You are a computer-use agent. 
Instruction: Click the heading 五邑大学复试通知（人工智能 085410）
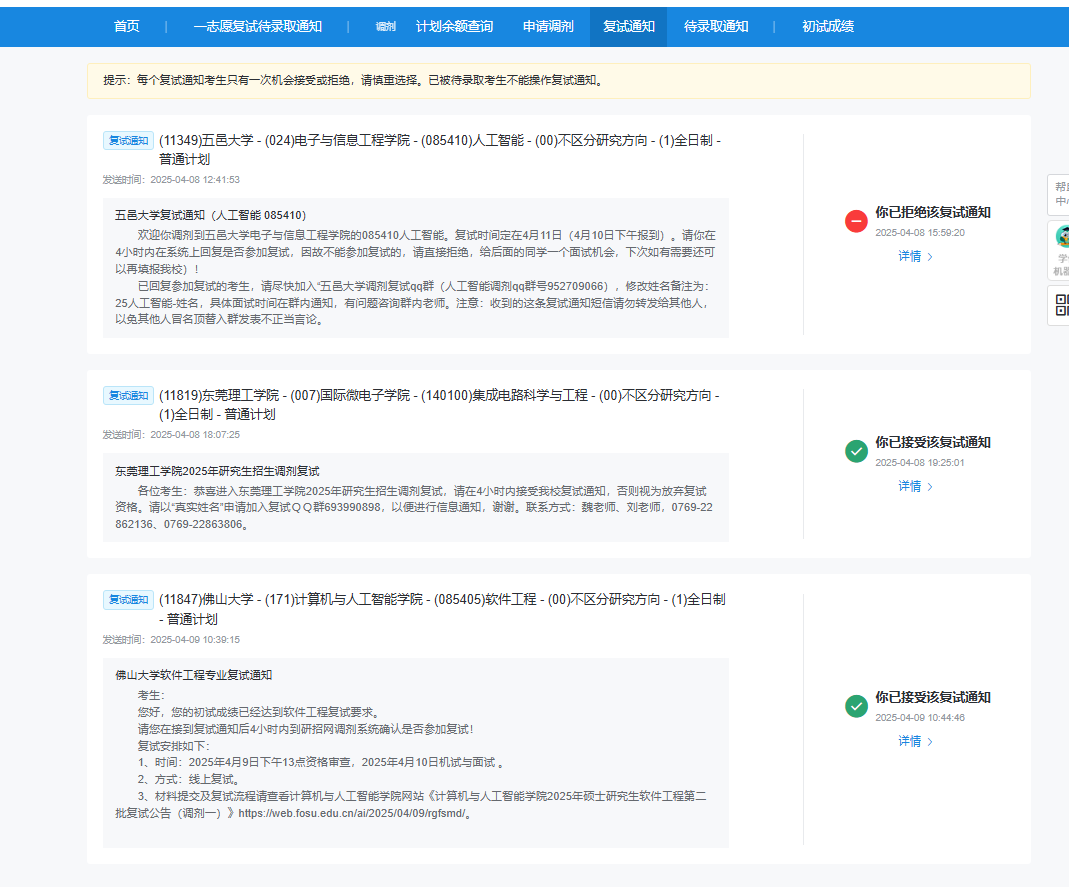(x=211, y=215)
